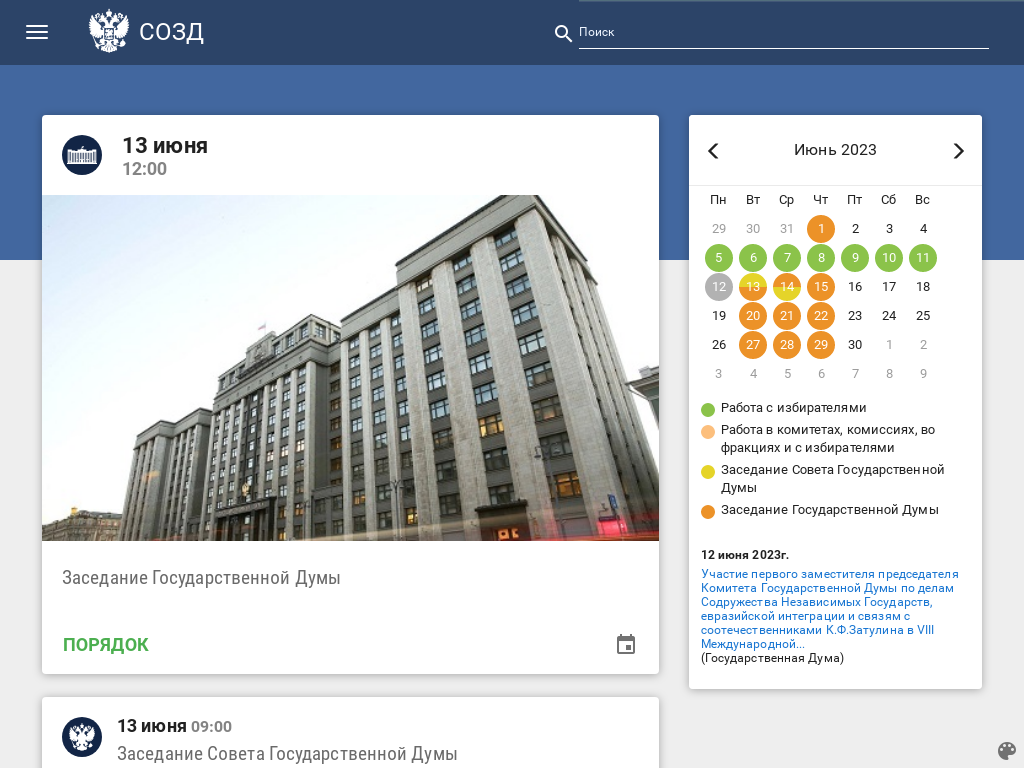Screen dimensions: 1024x768
Task: Select June 6 in the calendar
Action: pyautogui.click(x=753, y=258)
